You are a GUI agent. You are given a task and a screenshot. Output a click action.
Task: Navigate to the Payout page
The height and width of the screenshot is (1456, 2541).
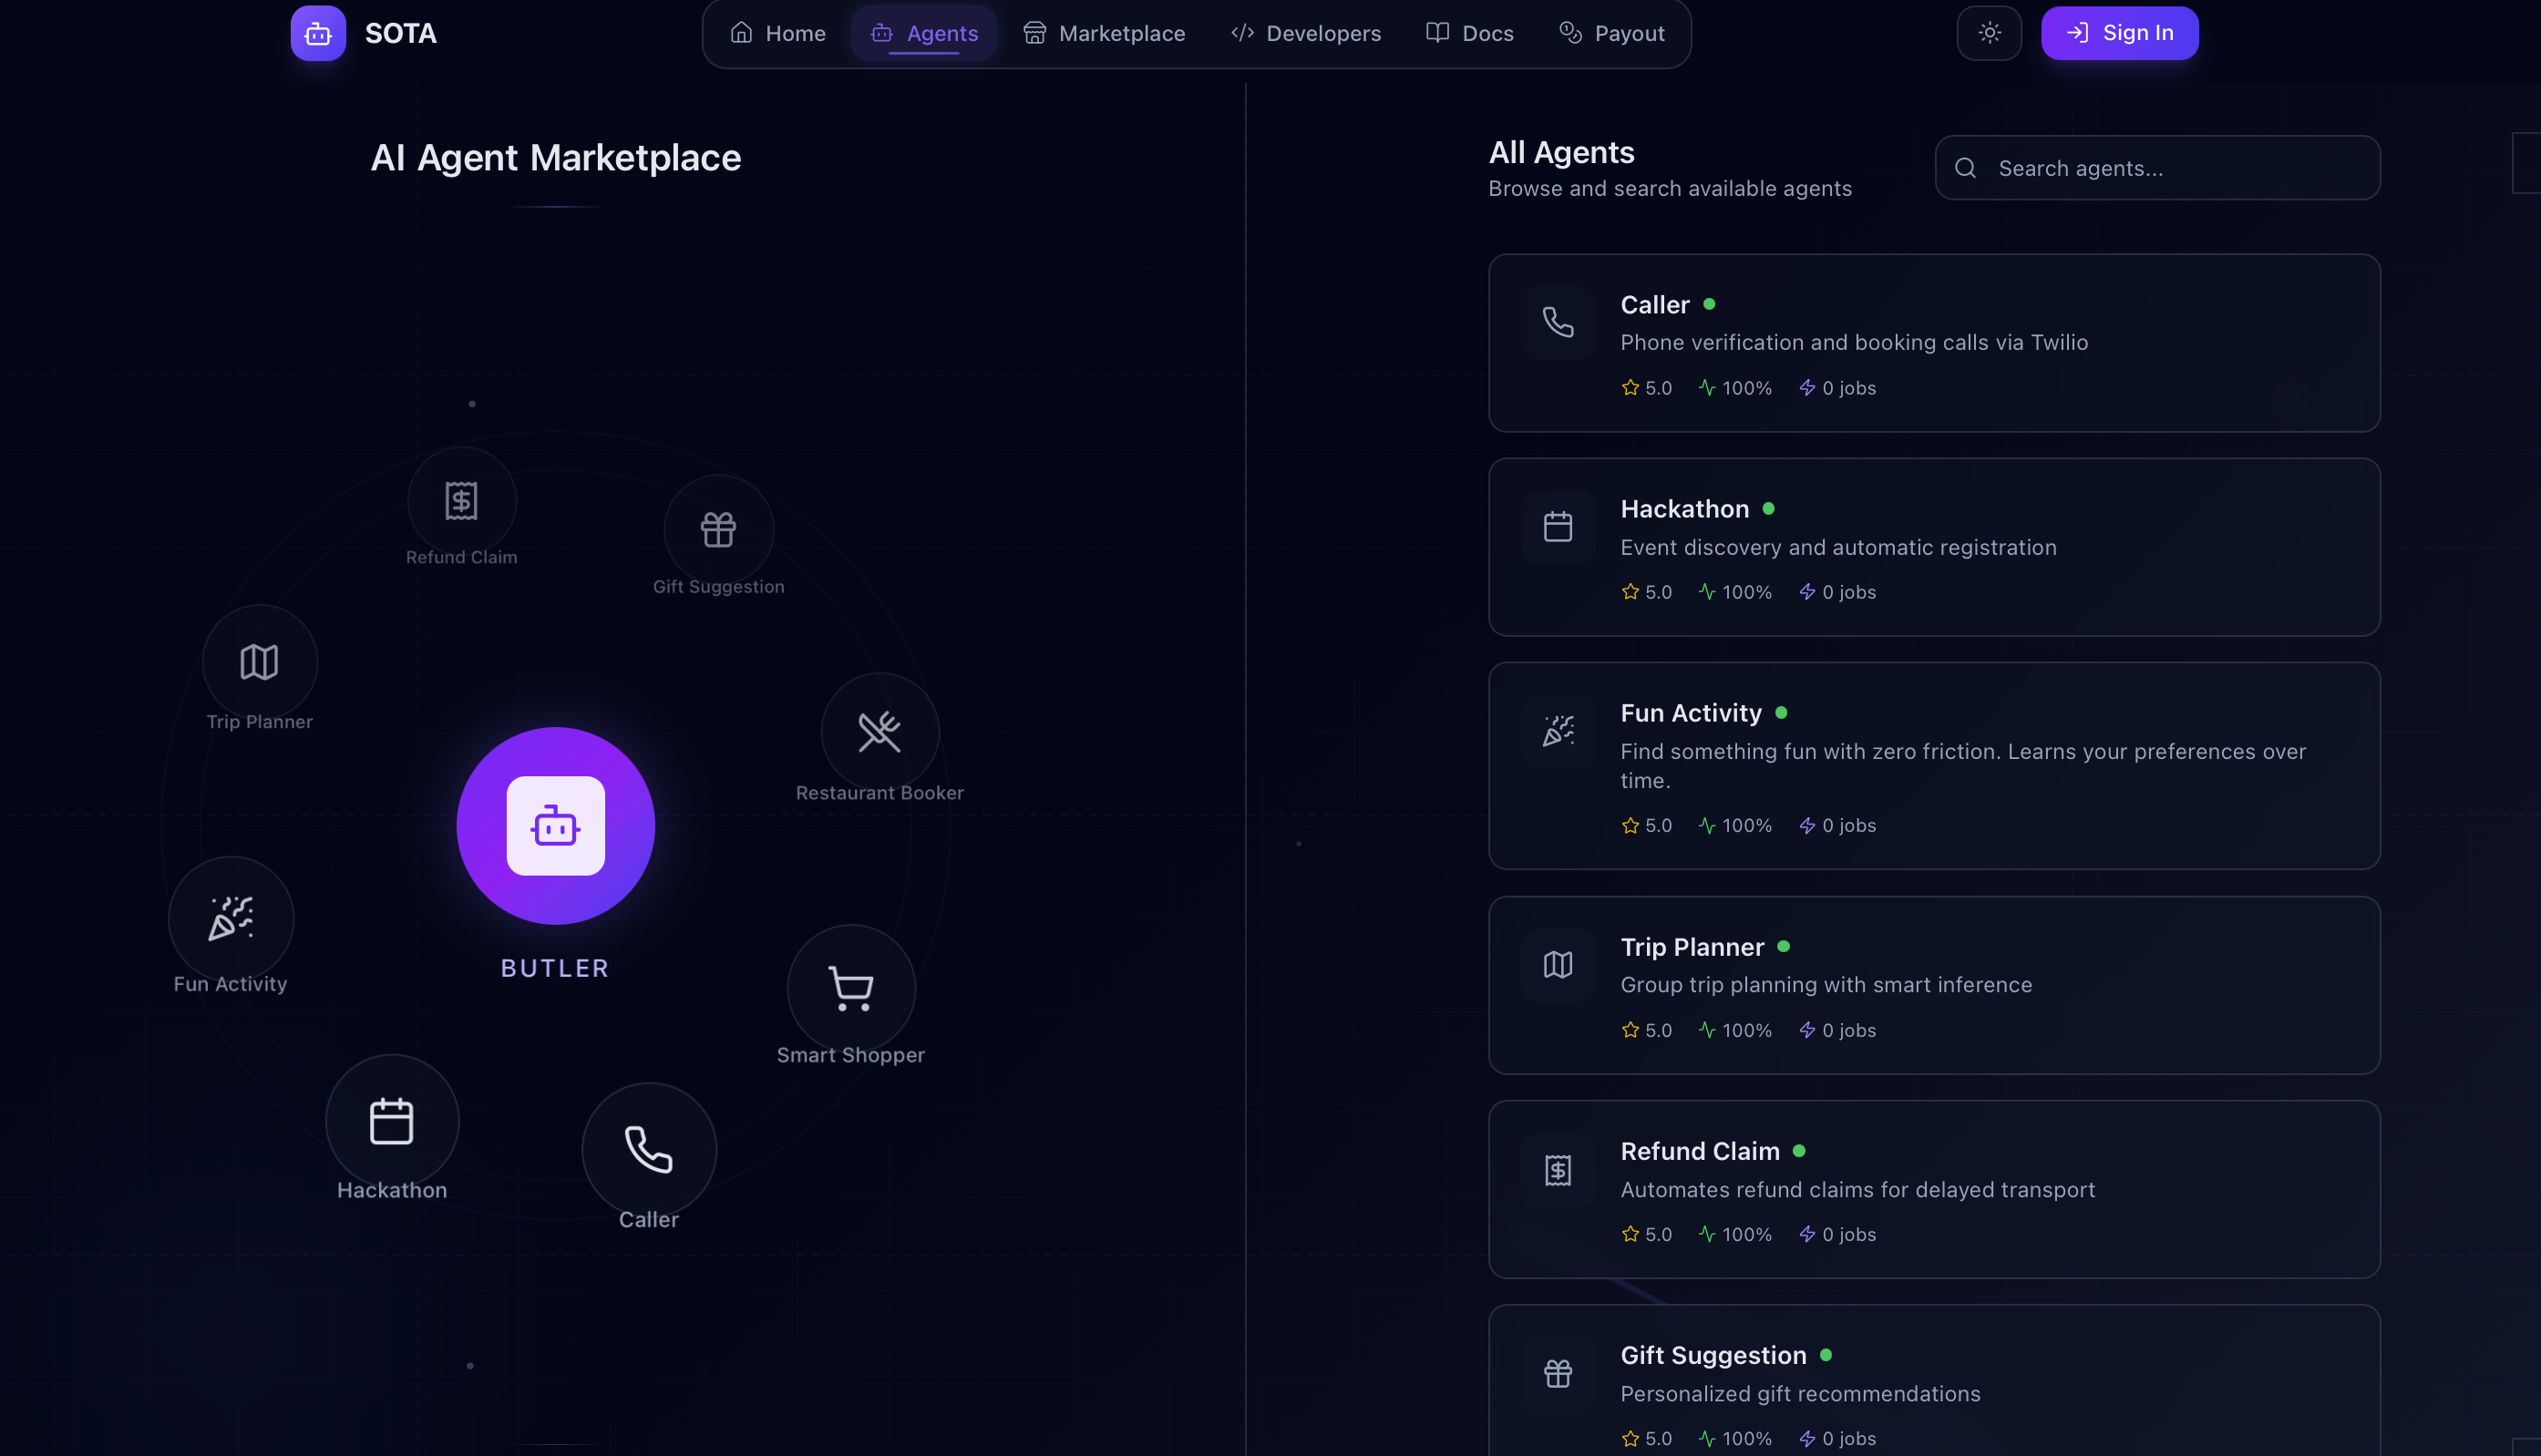click(x=1612, y=33)
